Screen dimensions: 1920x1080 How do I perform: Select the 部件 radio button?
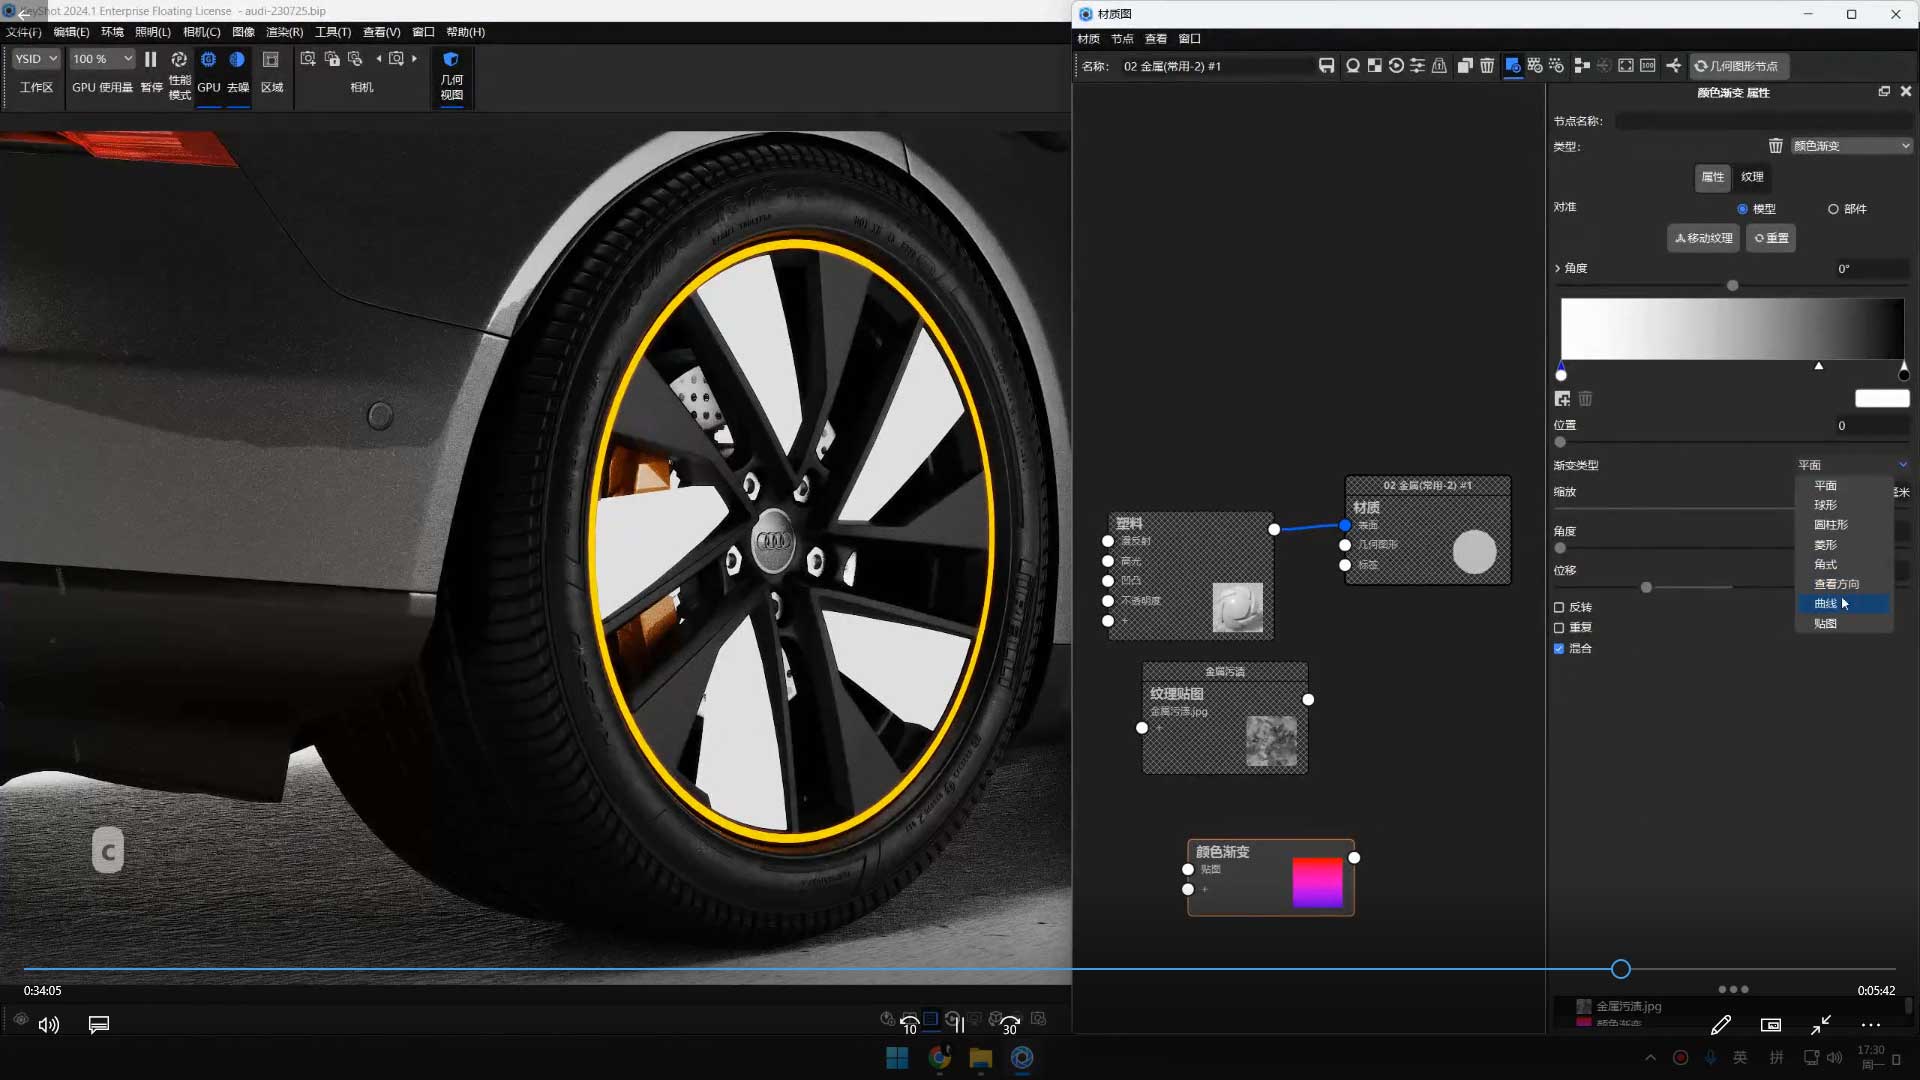[x=1833, y=209]
